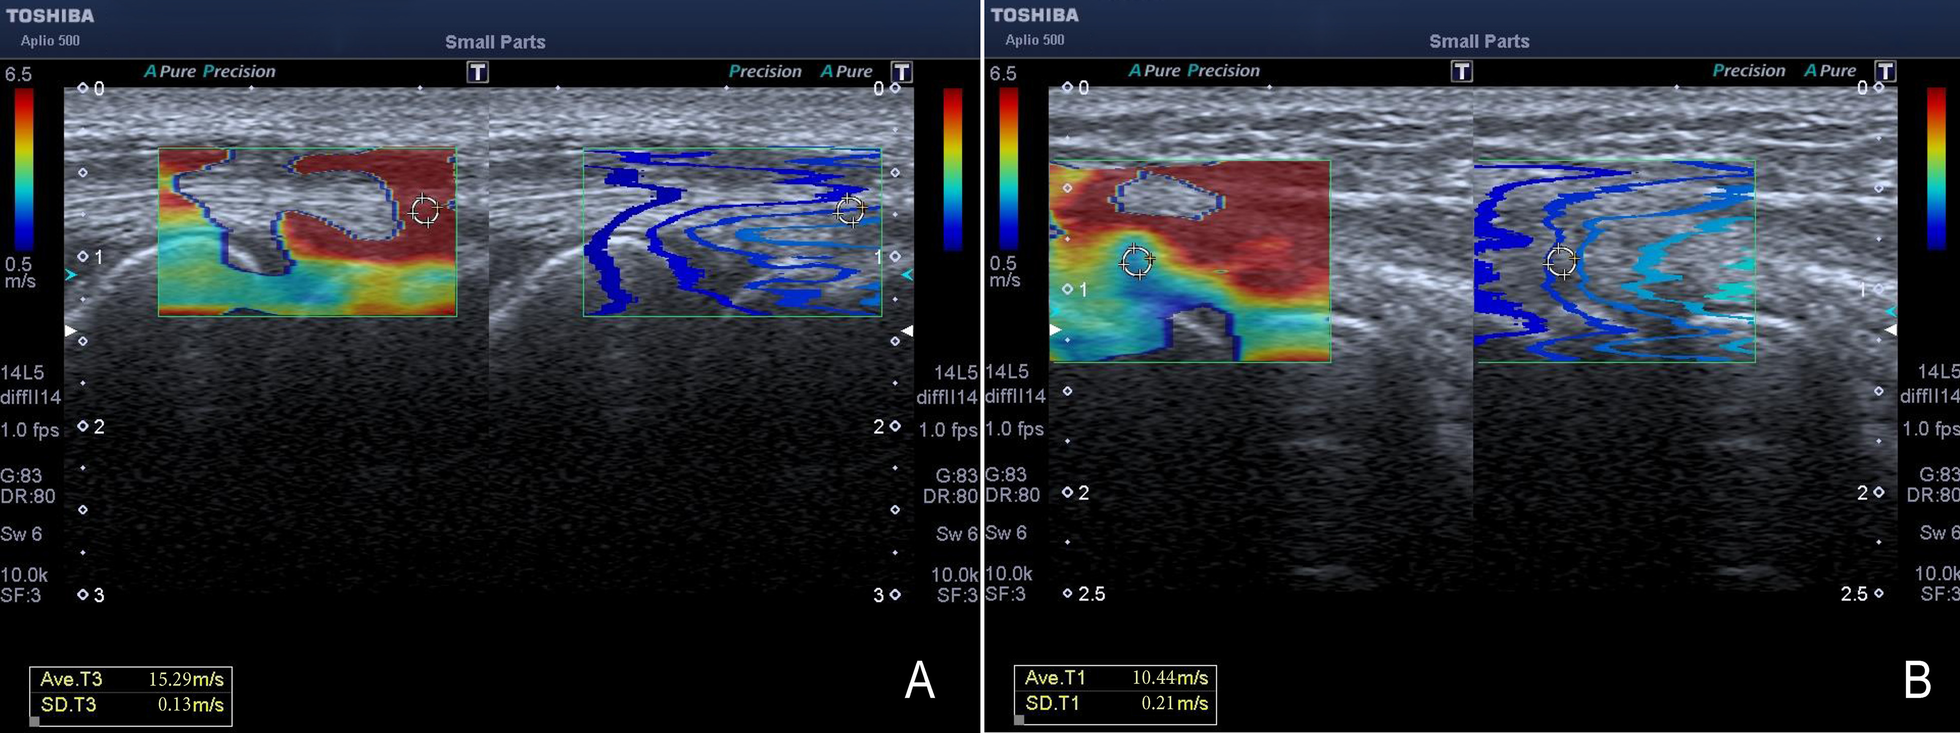The height and width of the screenshot is (733, 1960).
Task: Click the T icon beside 'APure Precision' in panel A
Action: [478, 72]
